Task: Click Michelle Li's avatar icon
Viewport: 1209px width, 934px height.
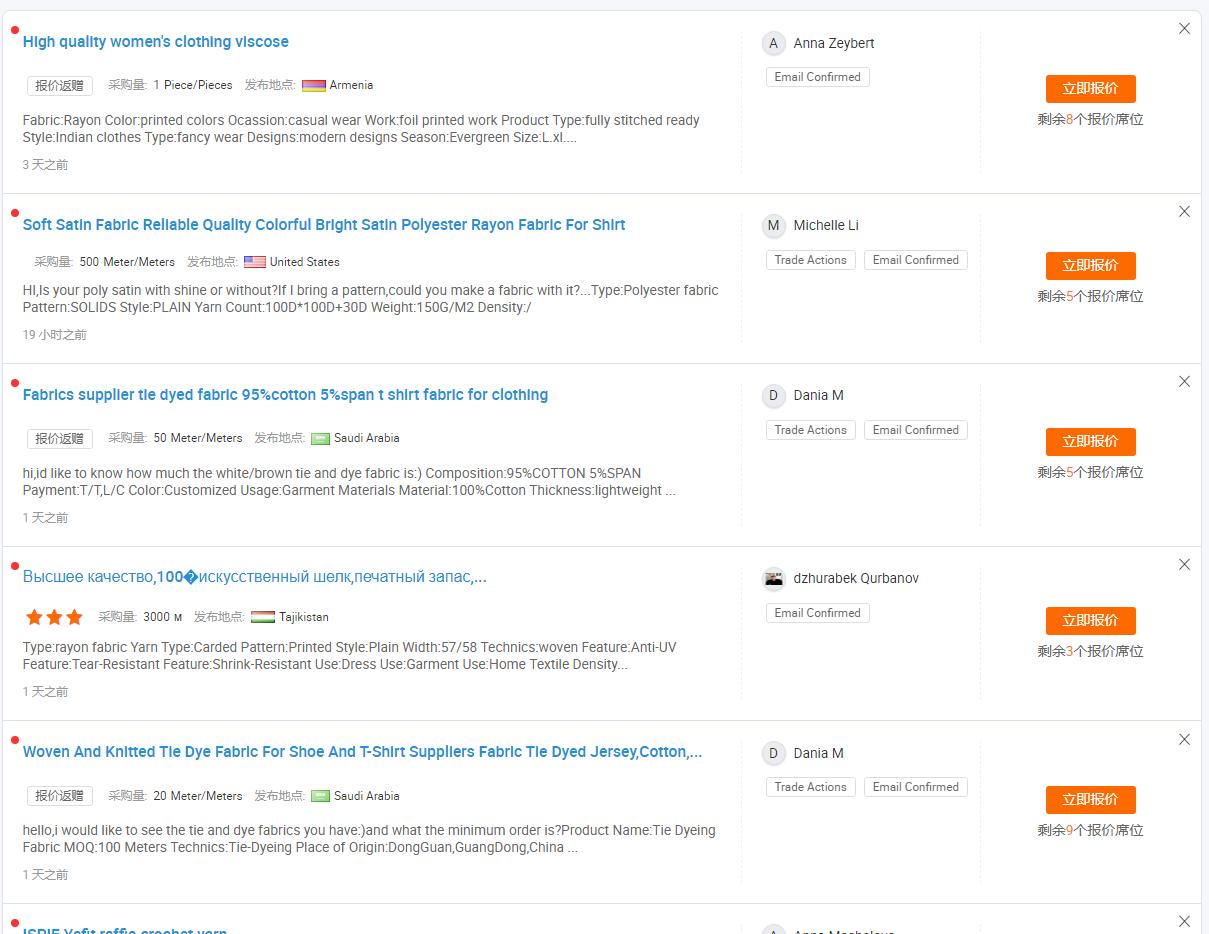Action: coord(773,226)
